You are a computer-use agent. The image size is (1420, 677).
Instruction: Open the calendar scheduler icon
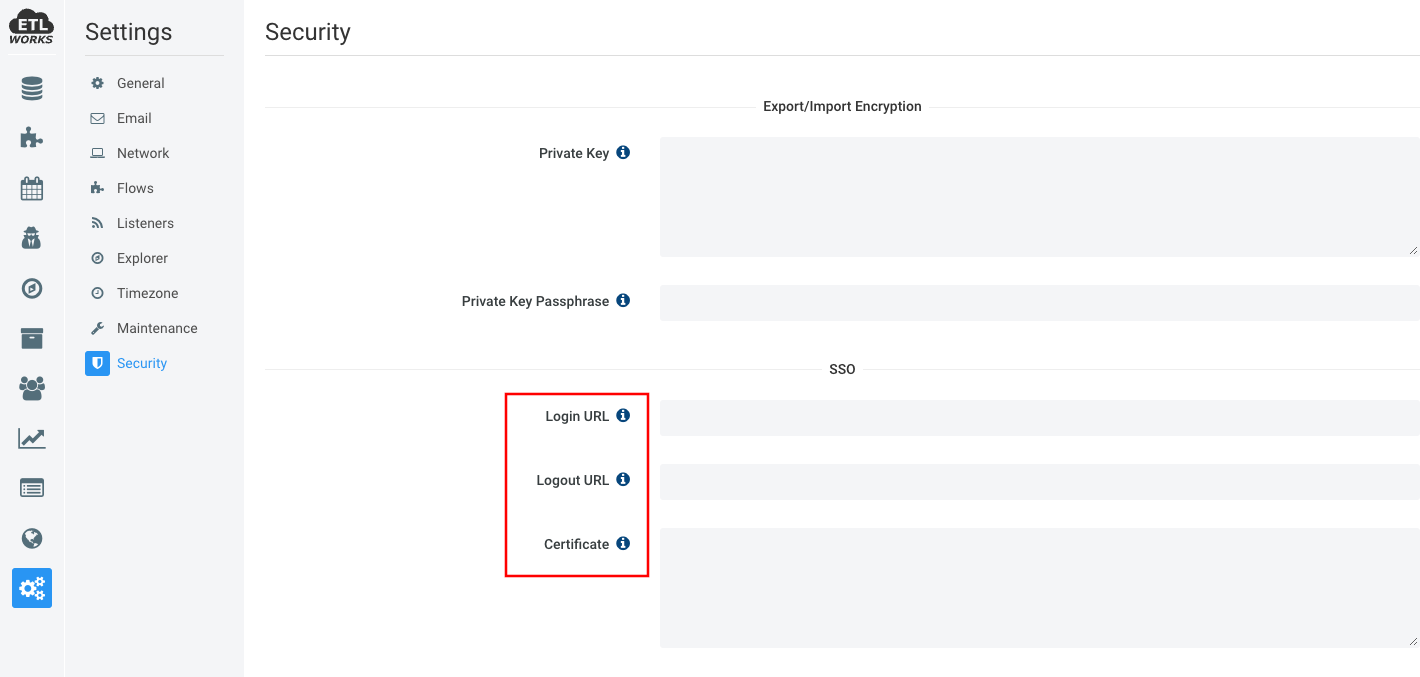[32, 188]
